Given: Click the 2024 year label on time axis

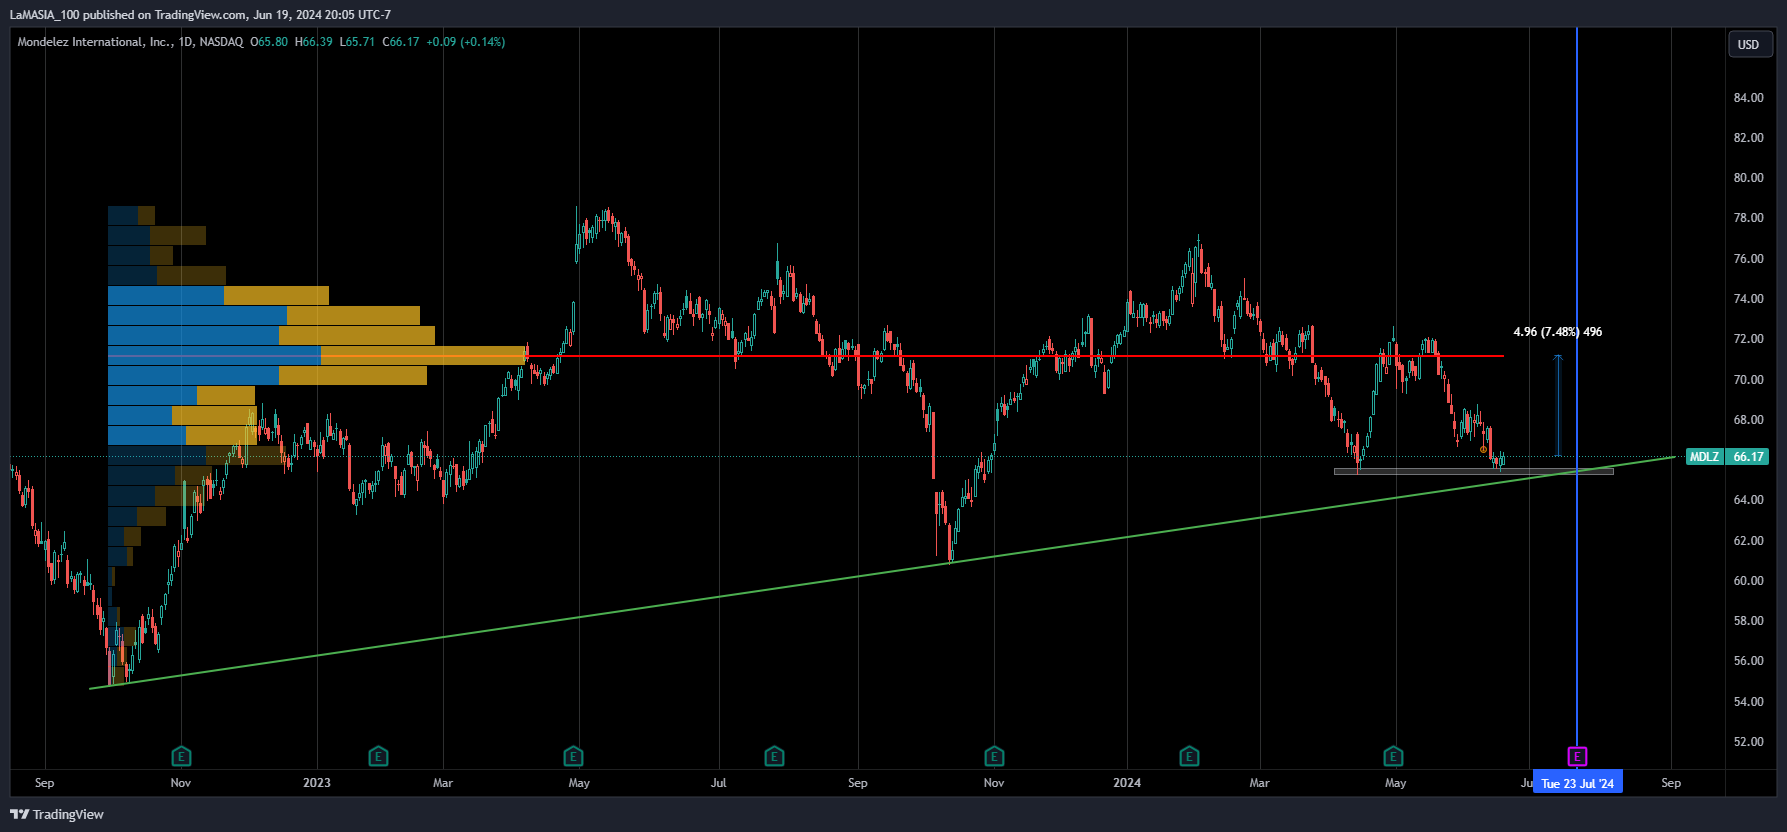Looking at the screenshot, I should (1127, 783).
